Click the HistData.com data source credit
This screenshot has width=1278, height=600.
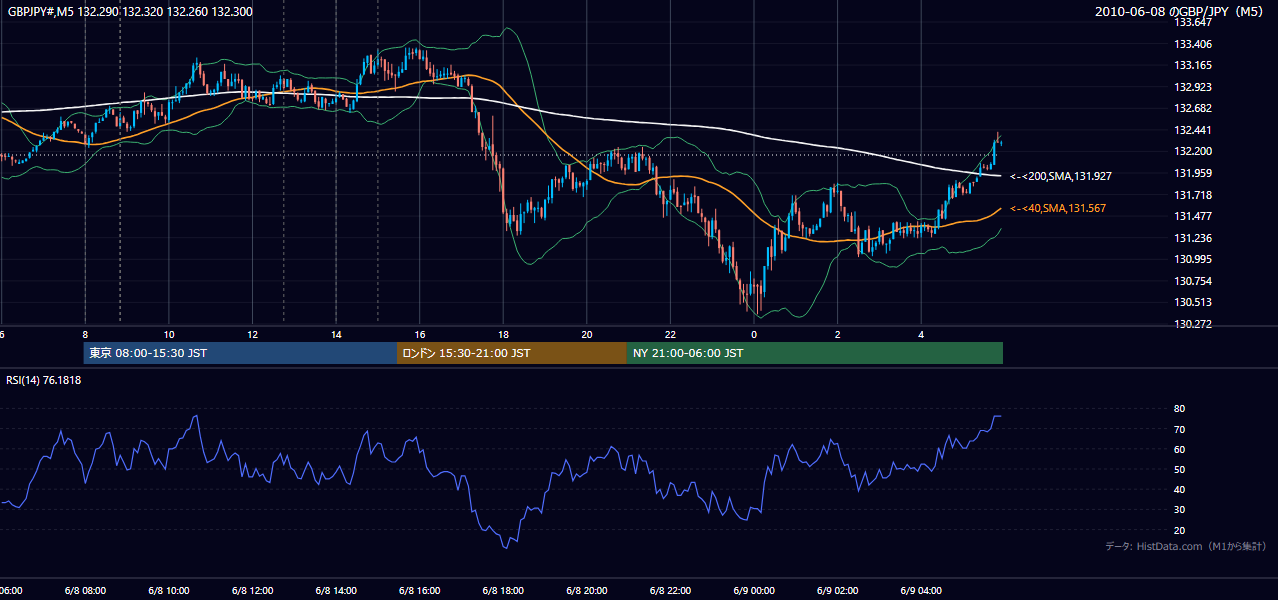[x=1186, y=546]
